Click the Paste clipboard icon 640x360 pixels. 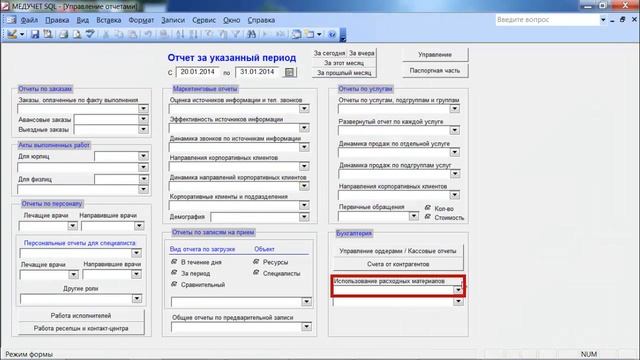coord(133,34)
